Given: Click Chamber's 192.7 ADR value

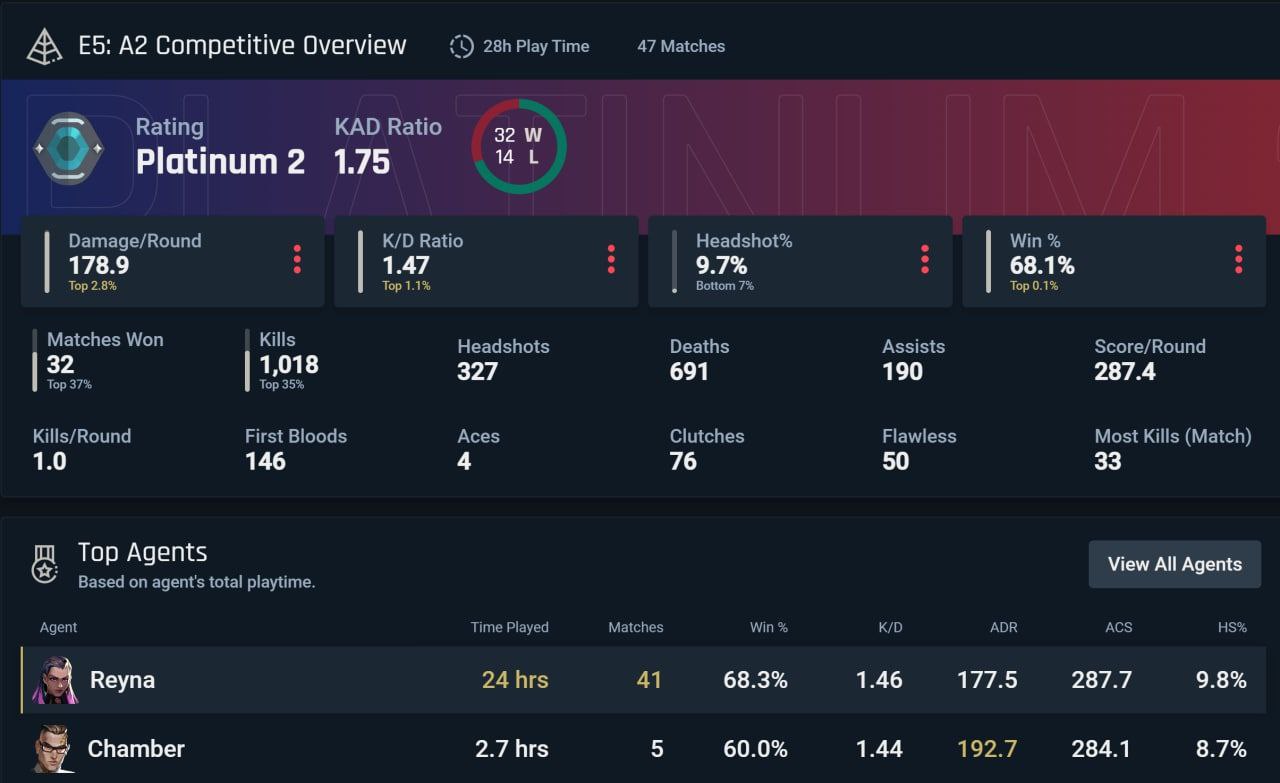Looking at the screenshot, I should [x=987, y=749].
